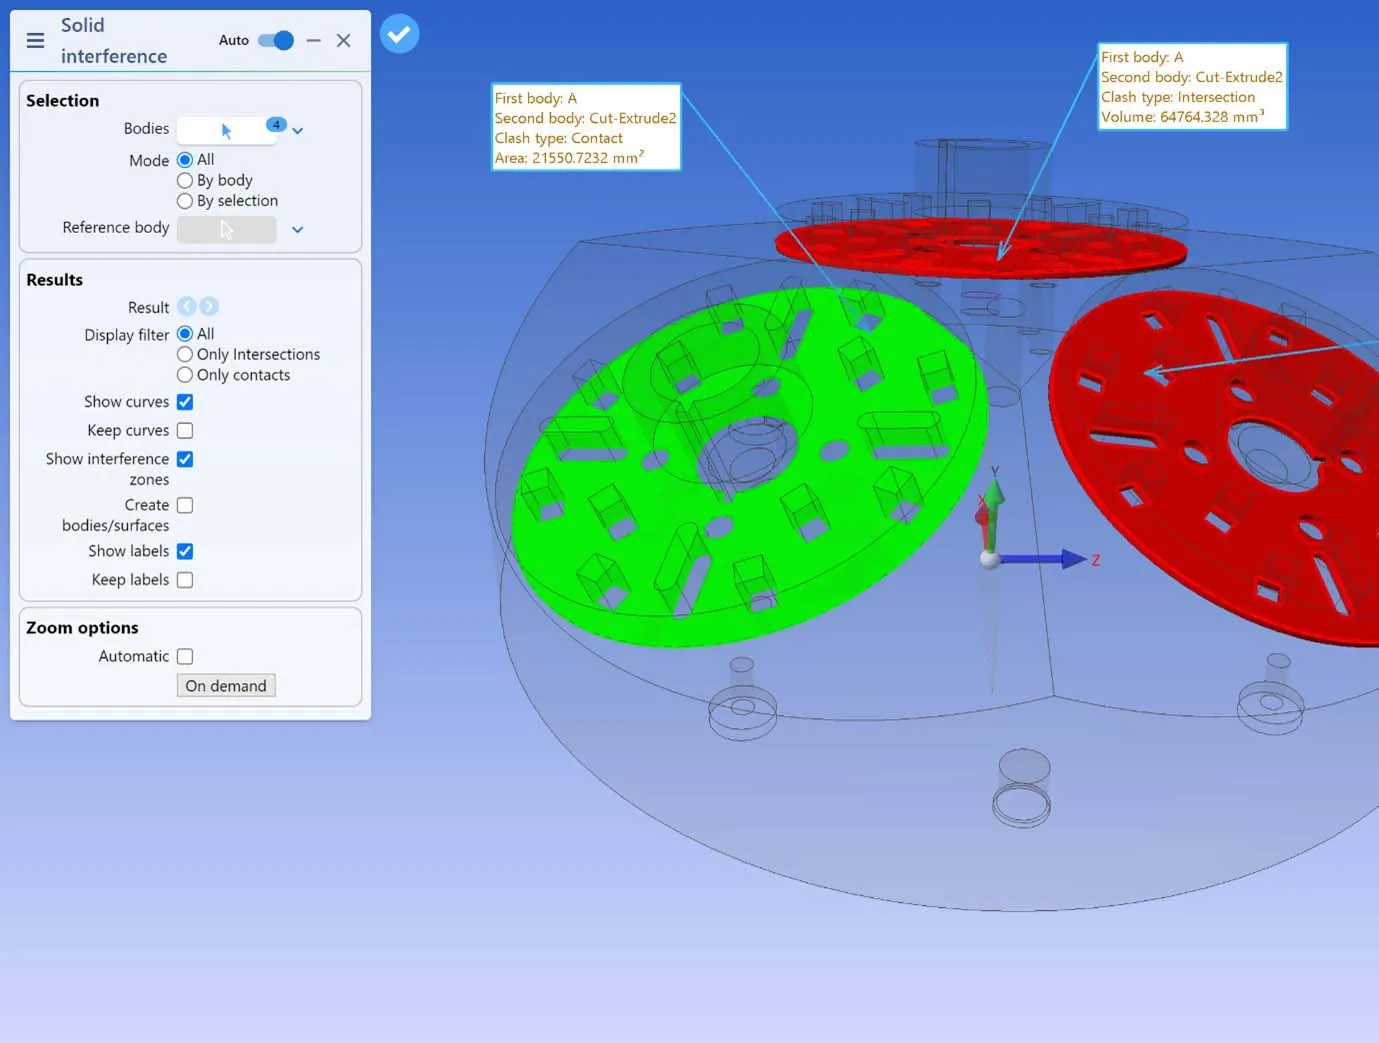
Task: Click the On demand zoom button
Action: click(226, 686)
